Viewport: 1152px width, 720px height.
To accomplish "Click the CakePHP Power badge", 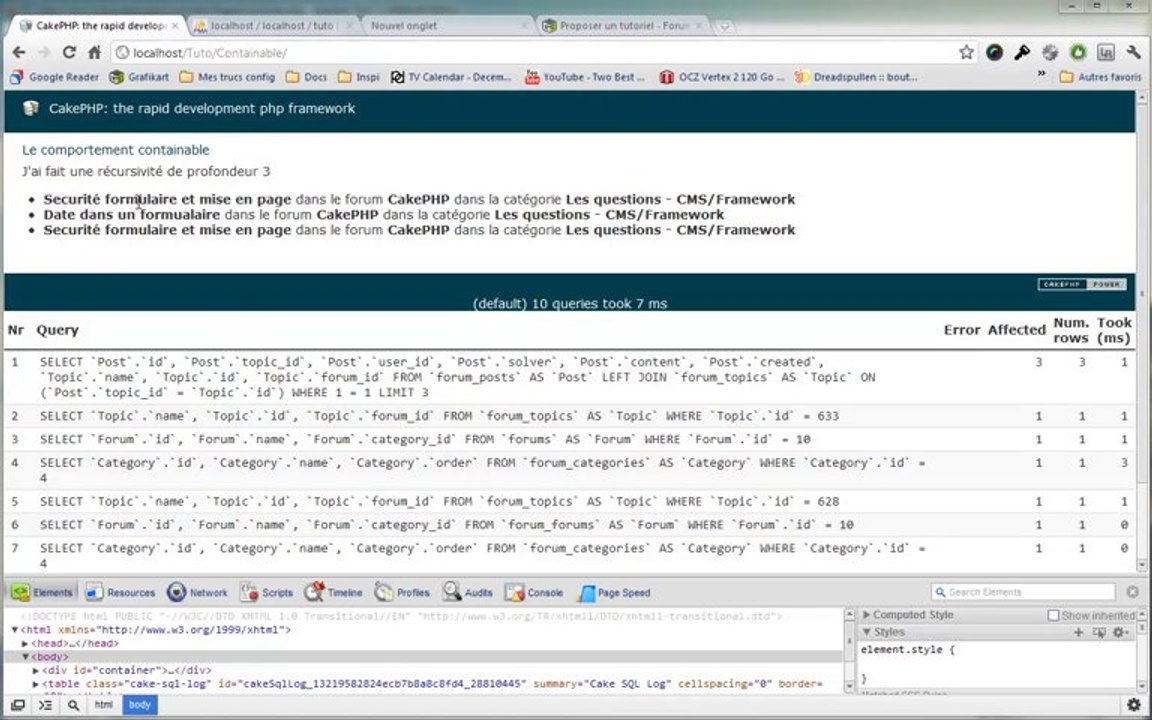I will coord(1081,284).
